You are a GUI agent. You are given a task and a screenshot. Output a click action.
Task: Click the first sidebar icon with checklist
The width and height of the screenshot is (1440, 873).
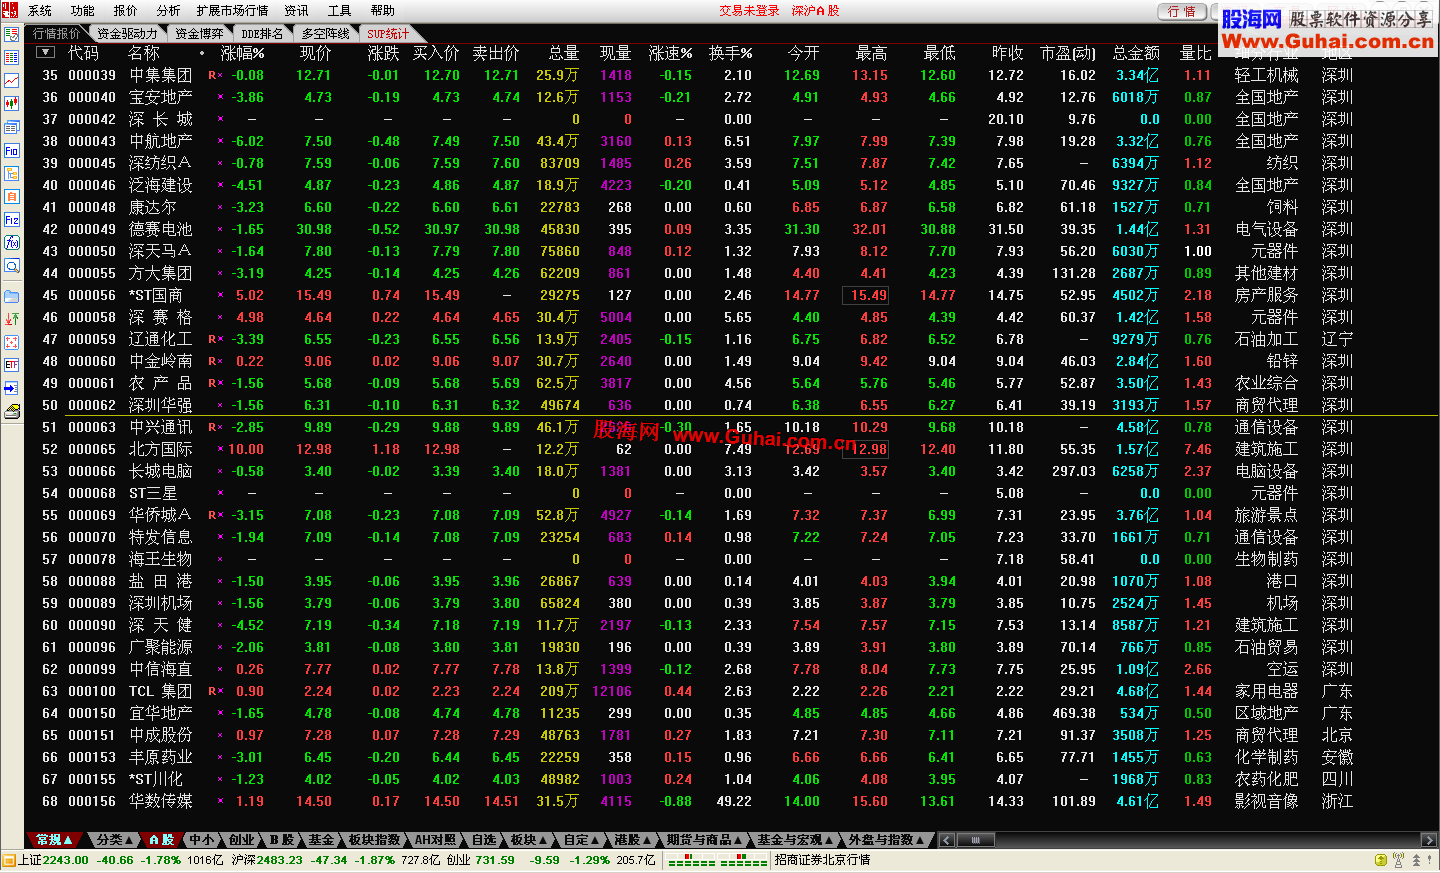(12, 34)
